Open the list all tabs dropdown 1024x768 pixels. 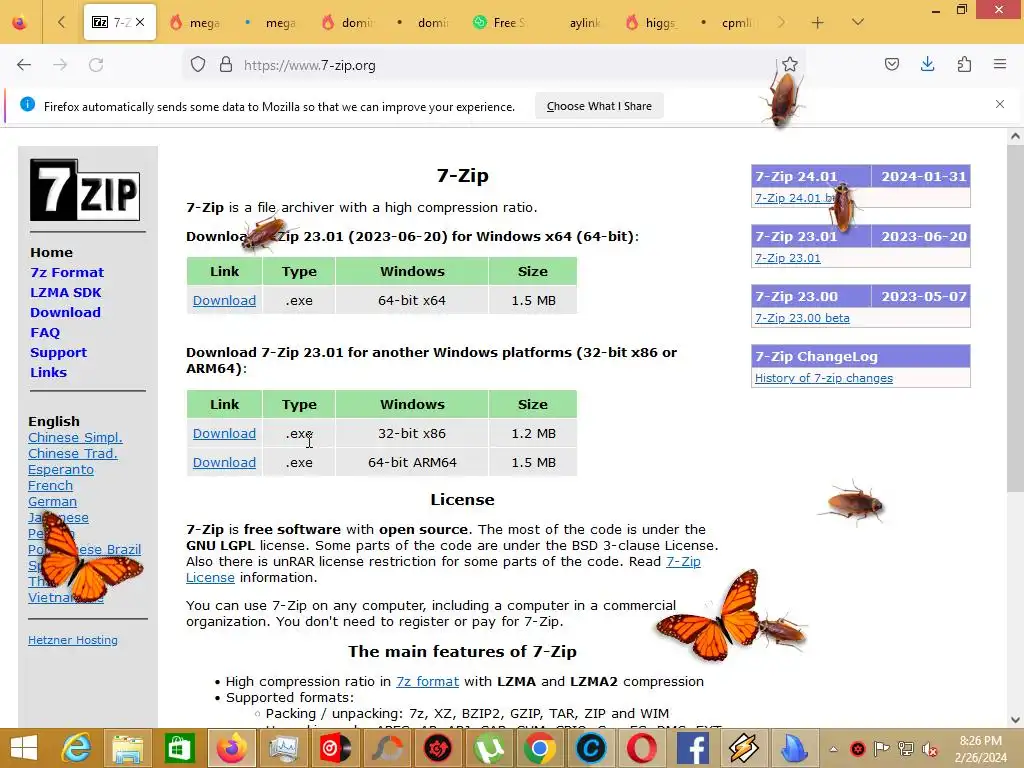(x=858, y=22)
